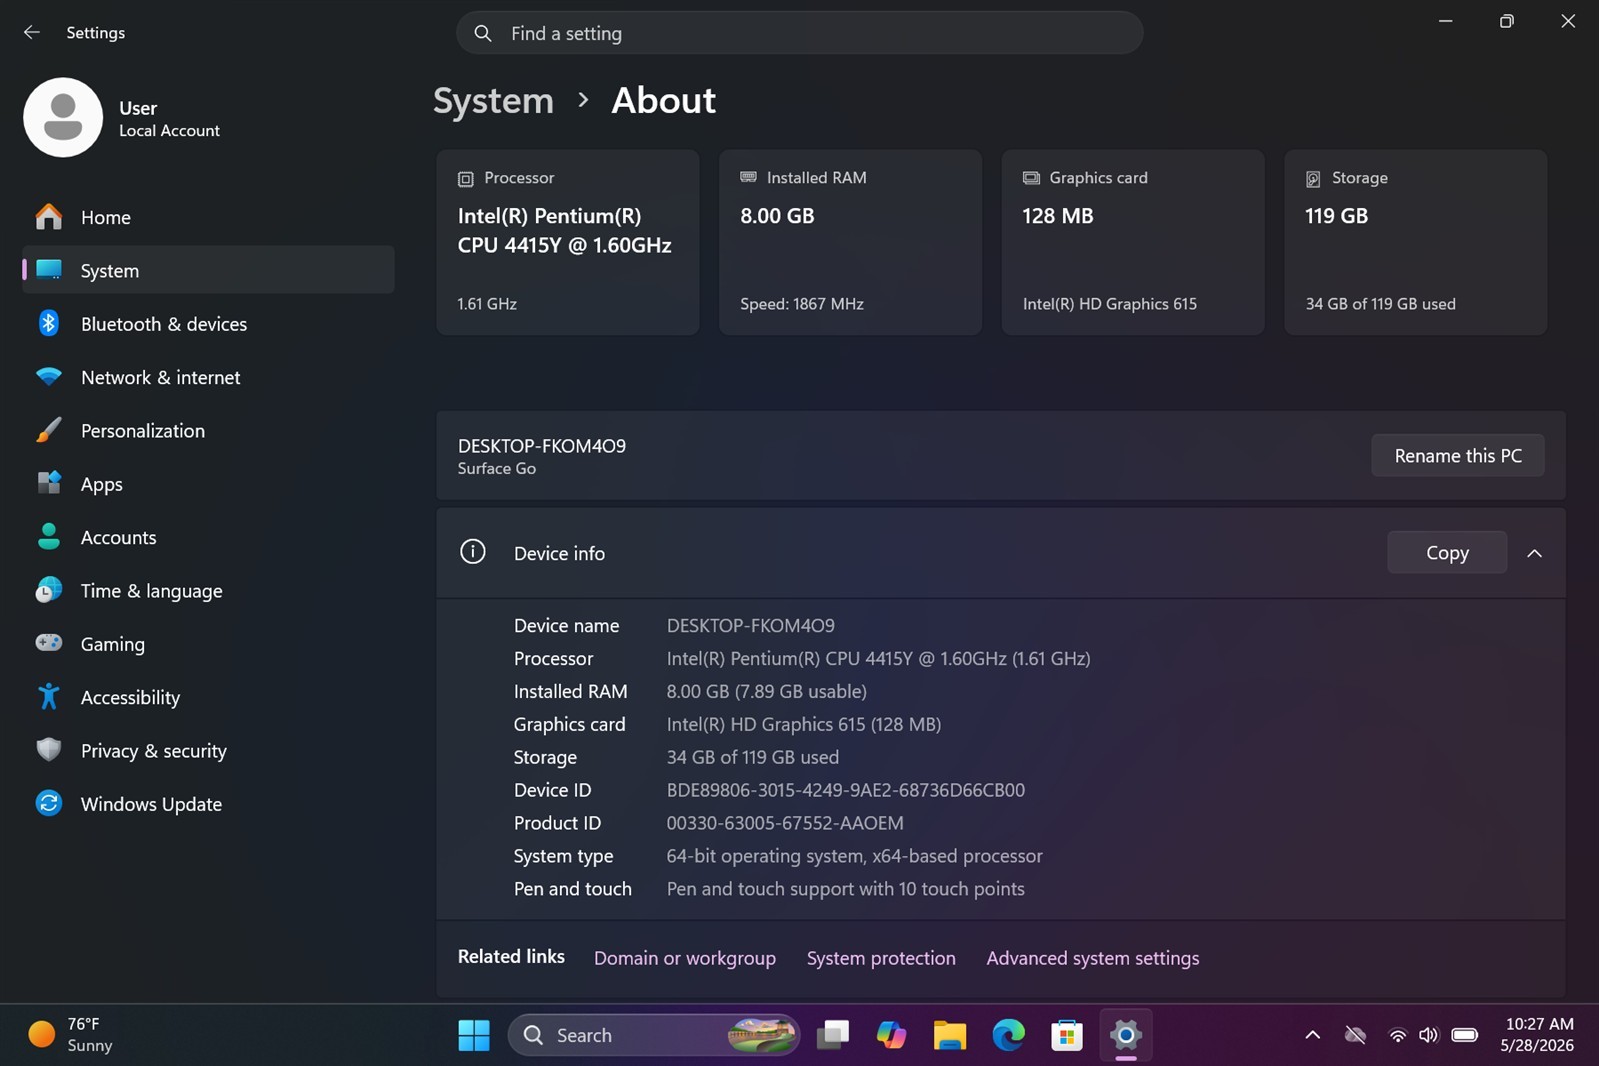Open Personalization settings

208,431
